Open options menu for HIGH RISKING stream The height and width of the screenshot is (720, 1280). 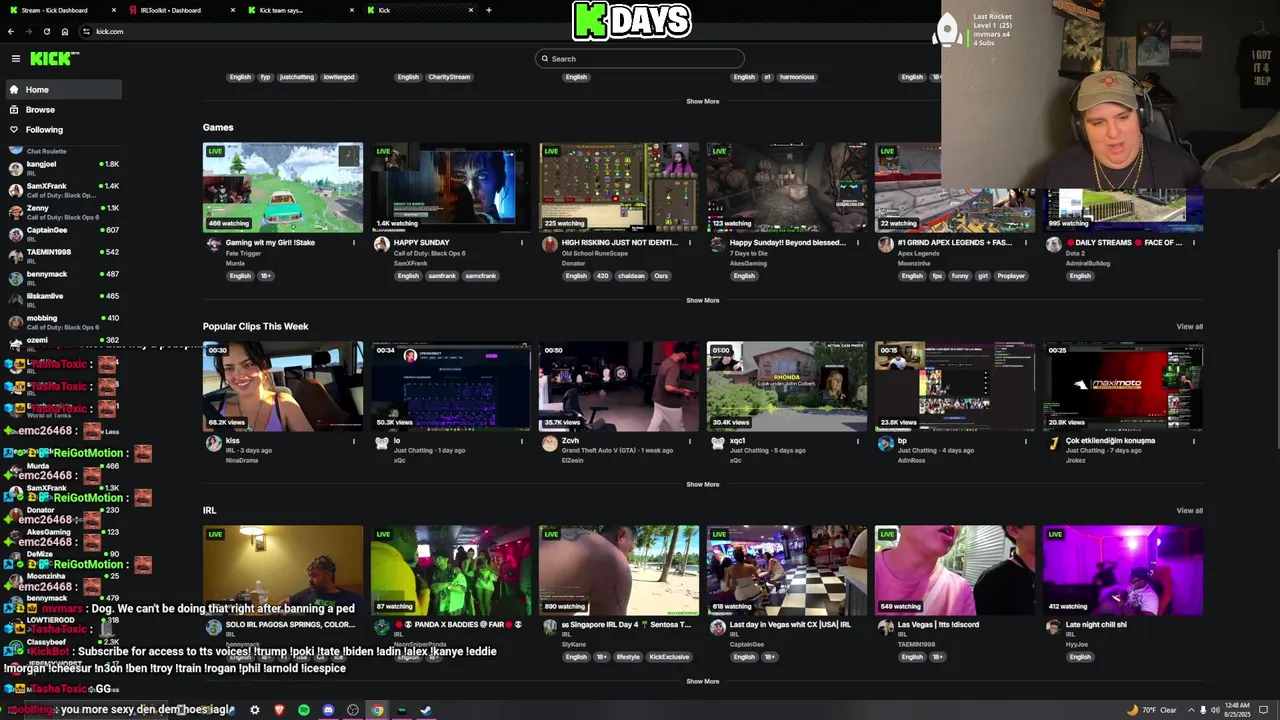(x=689, y=242)
